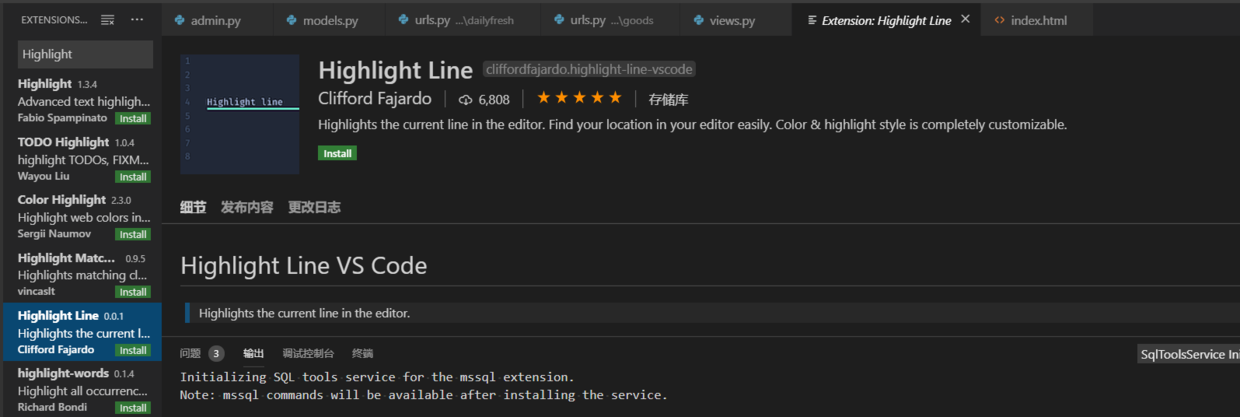Switch to the views.py tab
The width and height of the screenshot is (1240, 417).
tap(733, 20)
